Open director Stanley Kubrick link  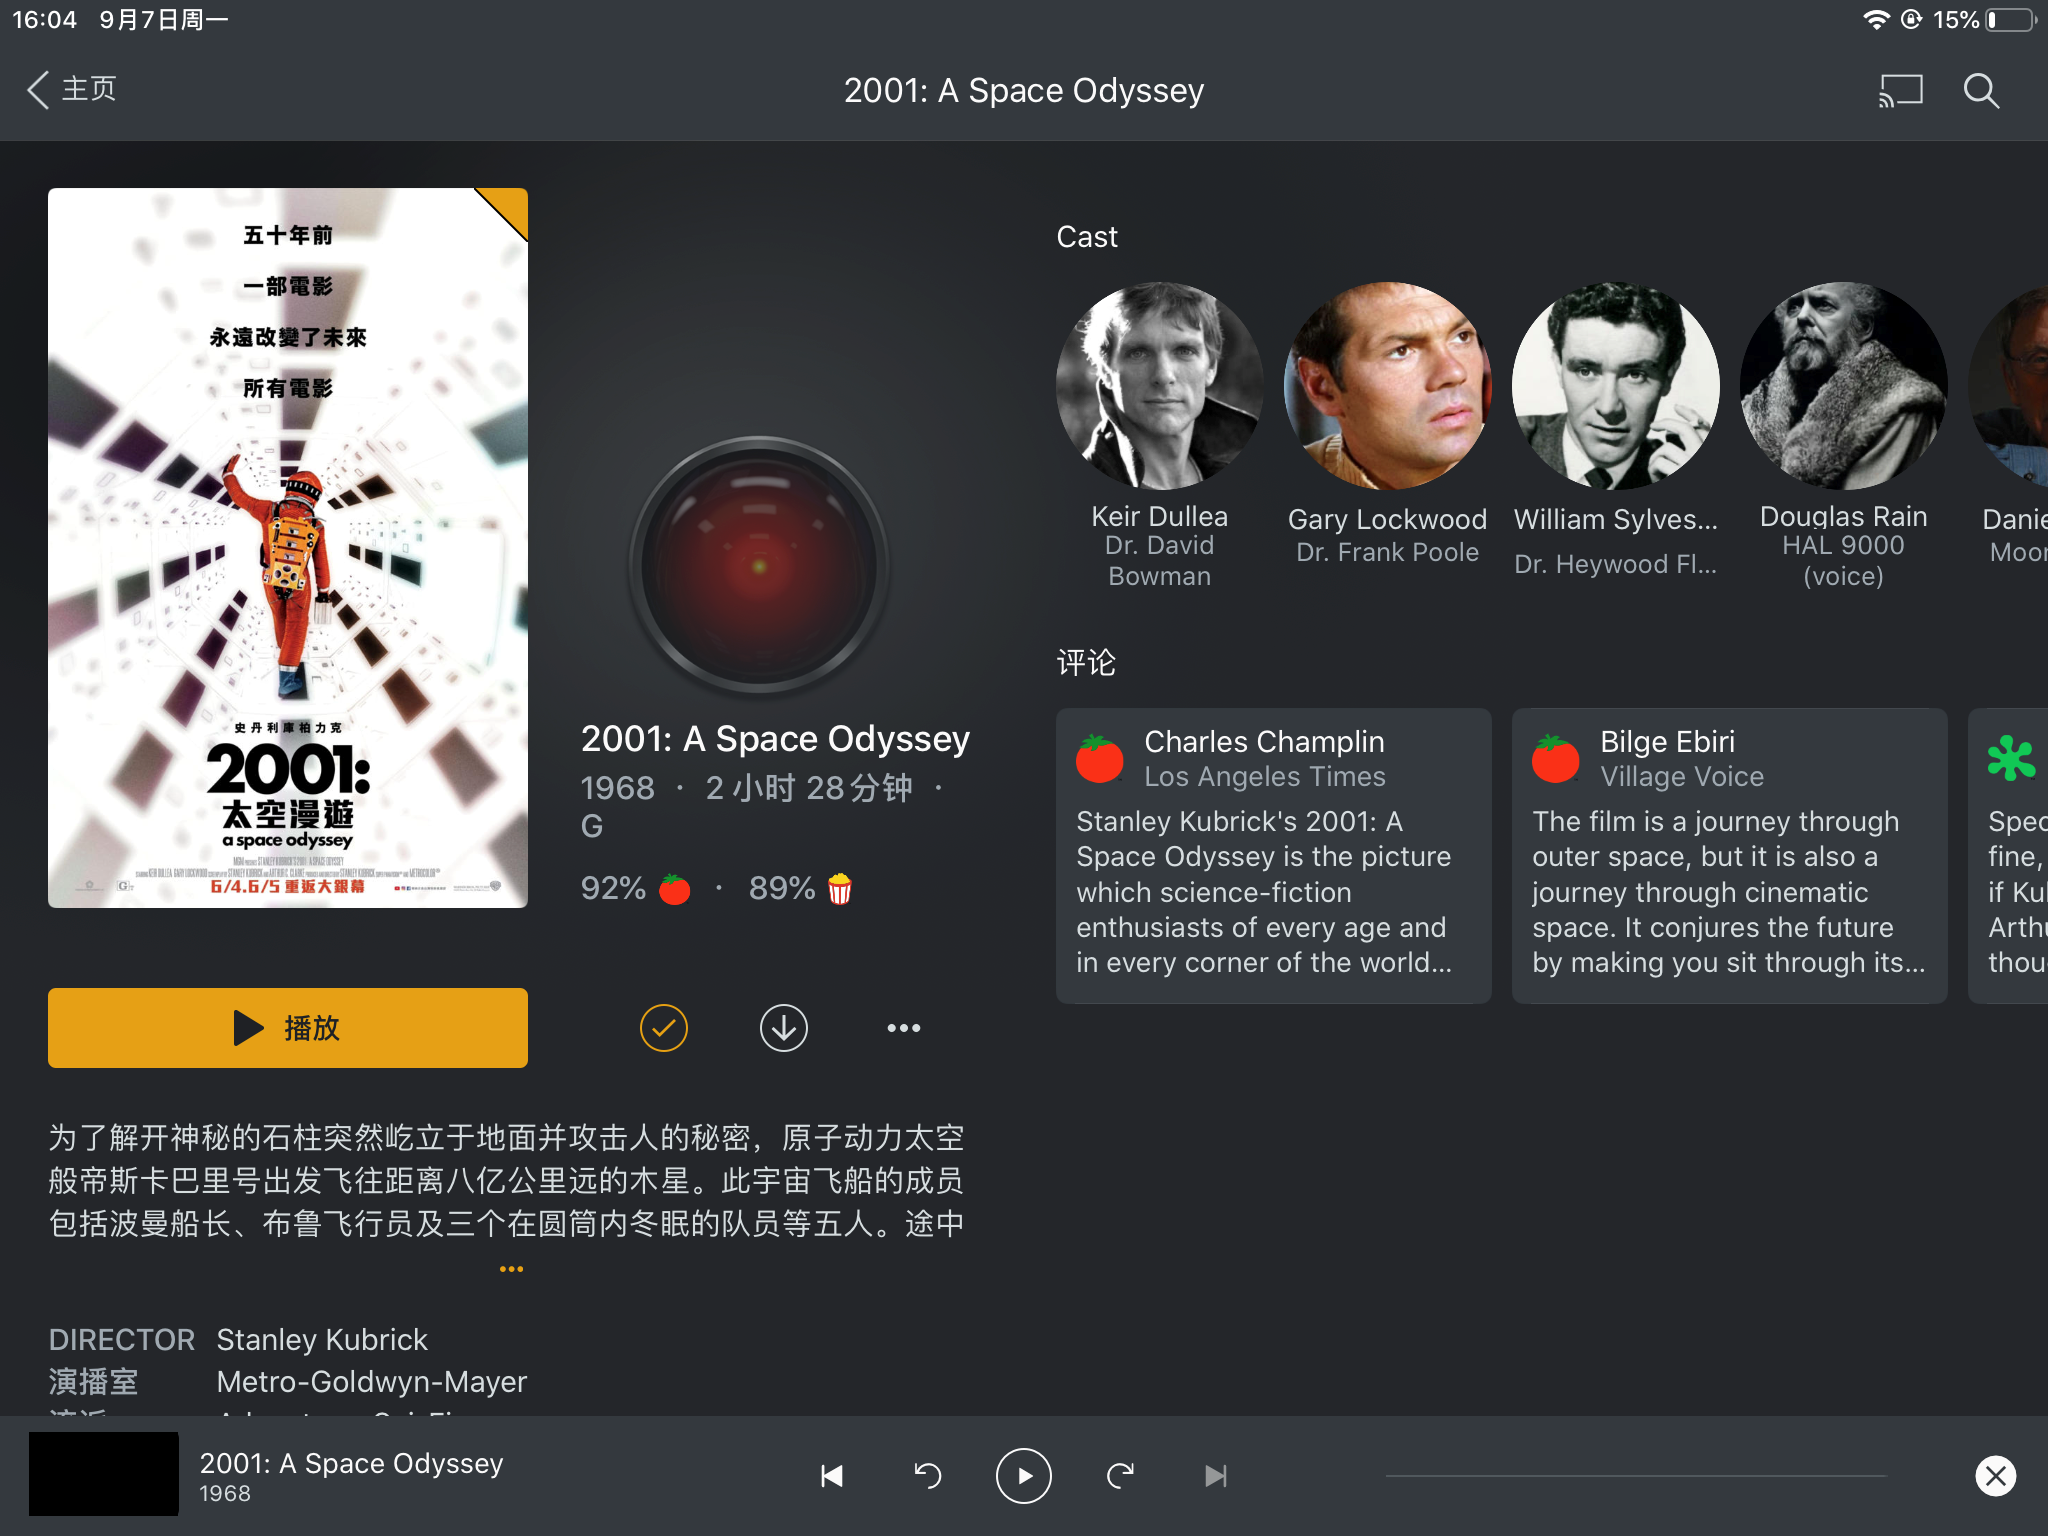(322, 1340)
